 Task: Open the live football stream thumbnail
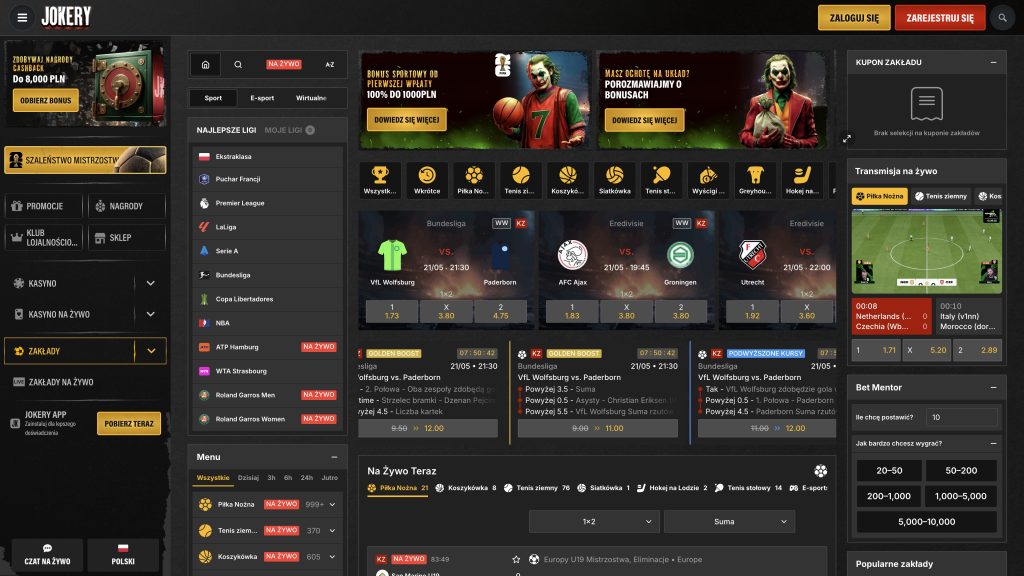[926, 251]
